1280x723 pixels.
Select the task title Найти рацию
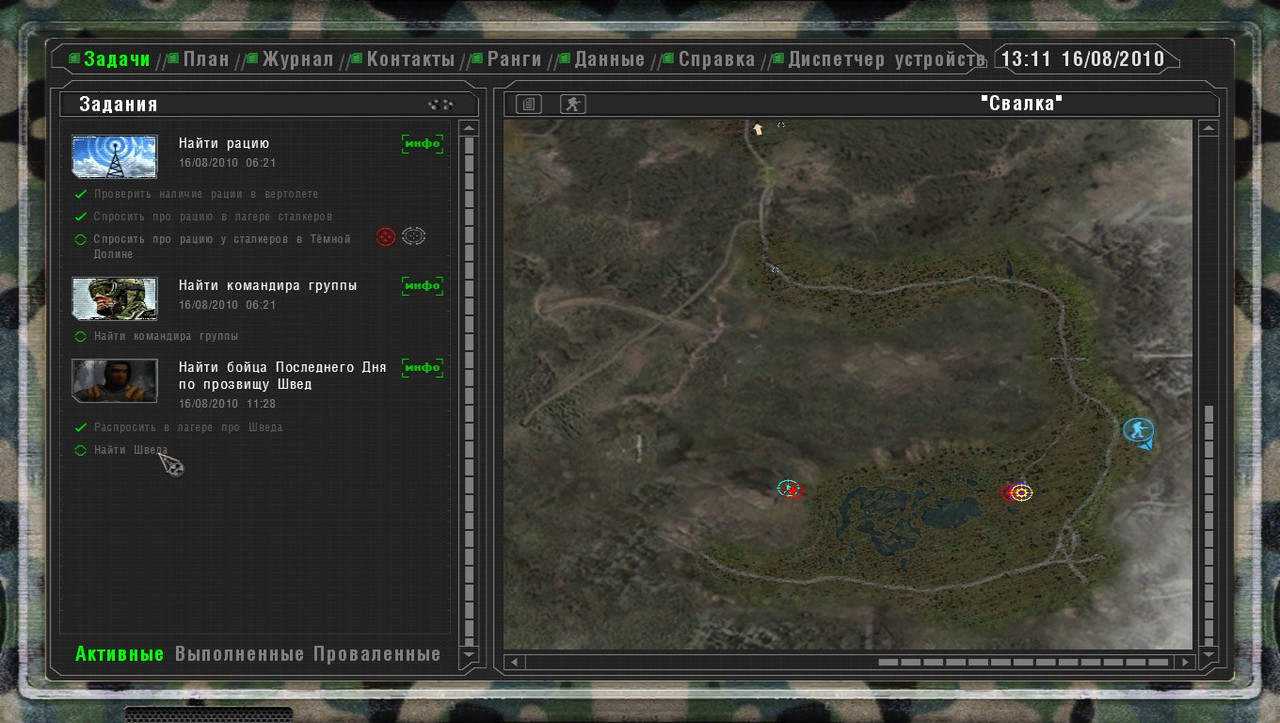click(224, 144)
